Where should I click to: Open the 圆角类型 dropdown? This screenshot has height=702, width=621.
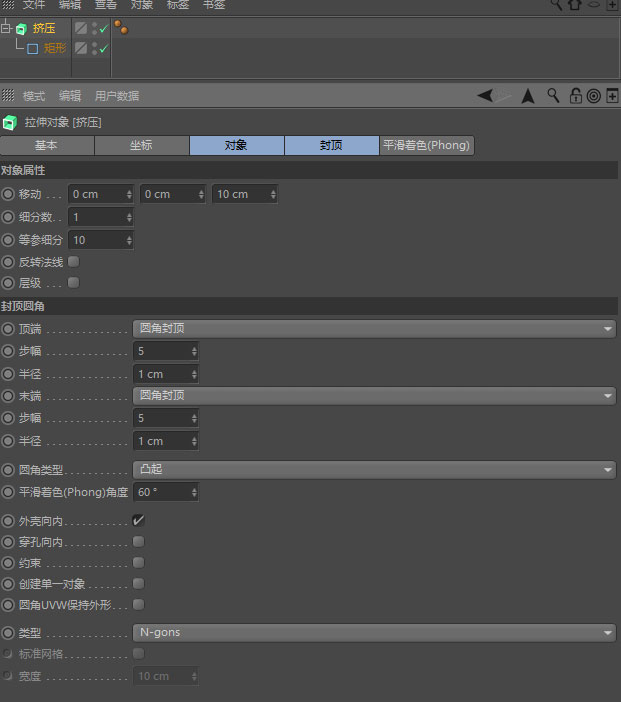pos(374,470)
